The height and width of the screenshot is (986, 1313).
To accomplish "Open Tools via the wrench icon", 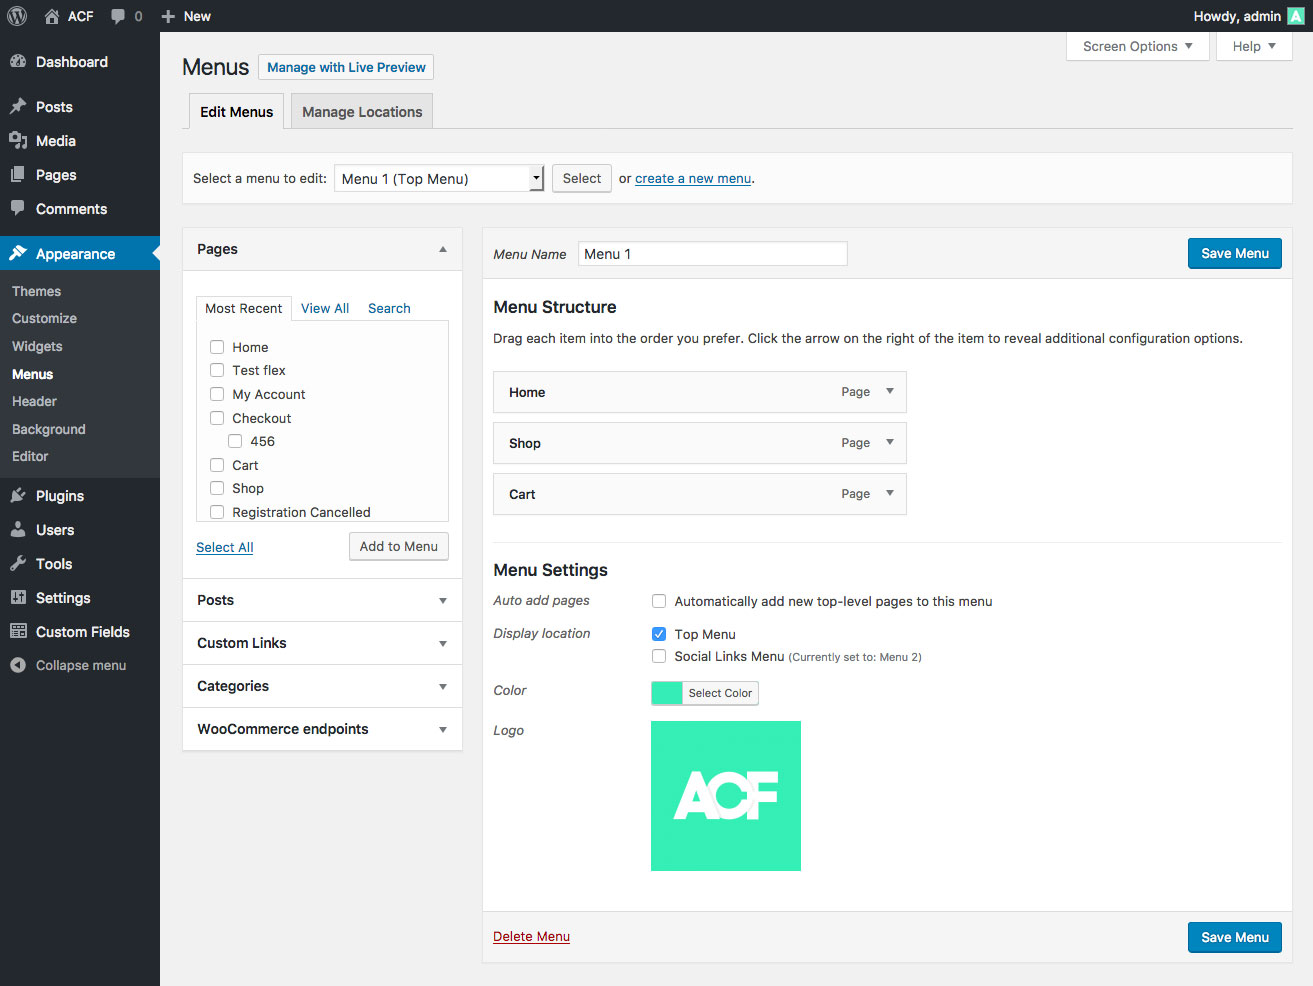I will point(18,564).
